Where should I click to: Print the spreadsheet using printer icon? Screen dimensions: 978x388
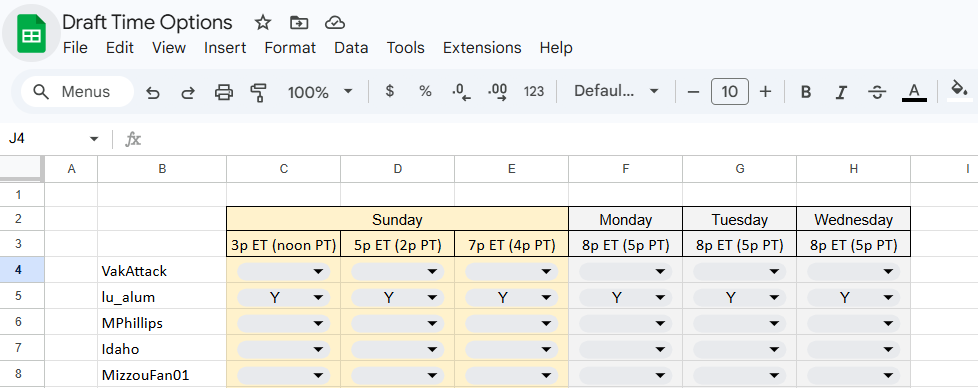click(223, 92)
